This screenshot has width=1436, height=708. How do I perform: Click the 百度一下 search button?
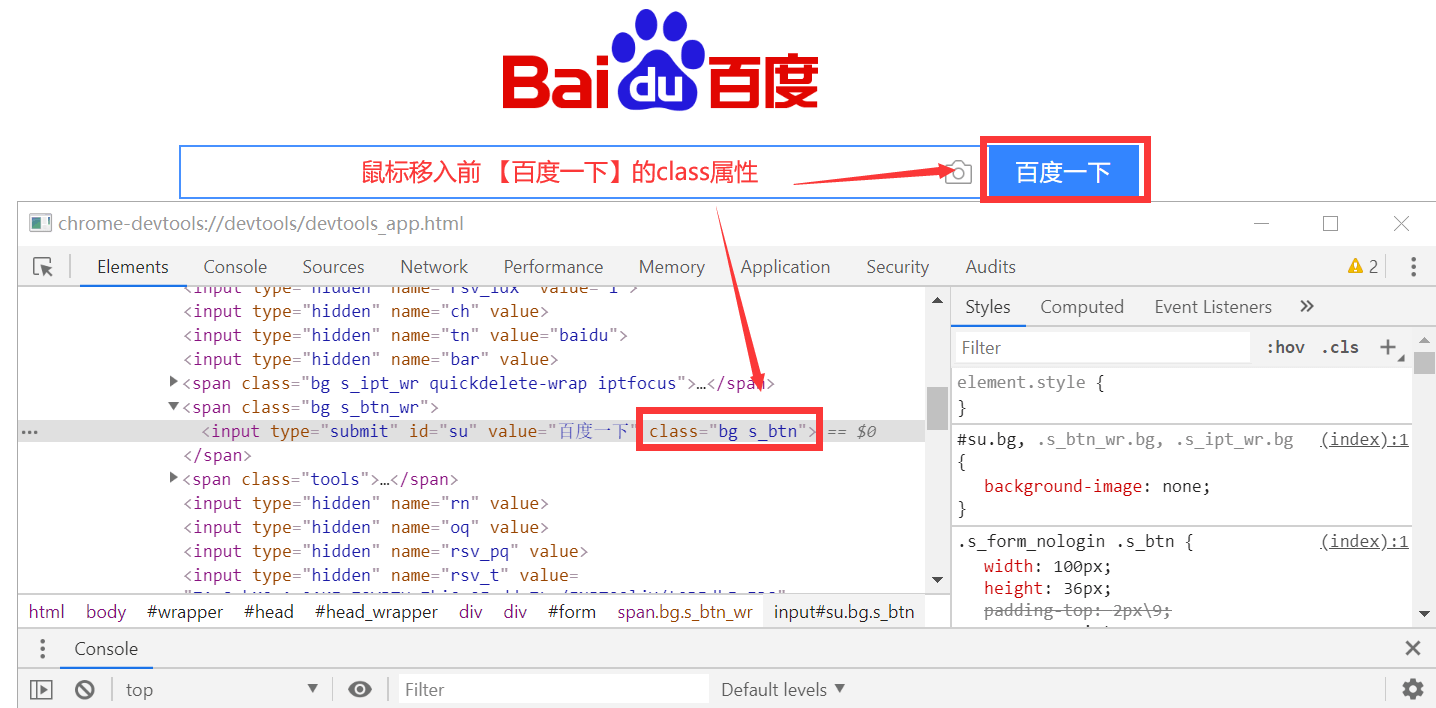(1064, 172)
